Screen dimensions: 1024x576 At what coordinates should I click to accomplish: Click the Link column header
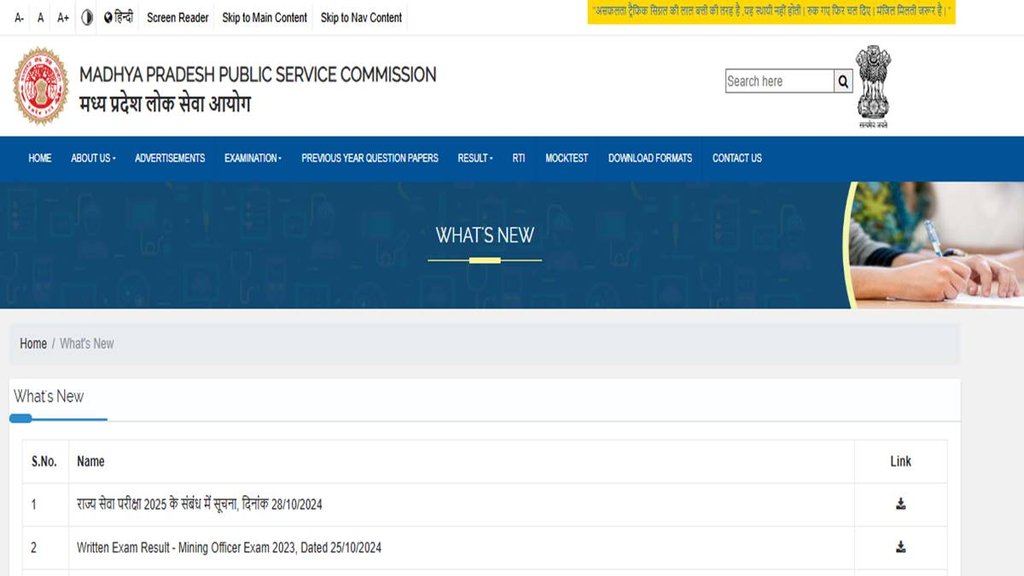pyautogui.click(x=901, y=461)
